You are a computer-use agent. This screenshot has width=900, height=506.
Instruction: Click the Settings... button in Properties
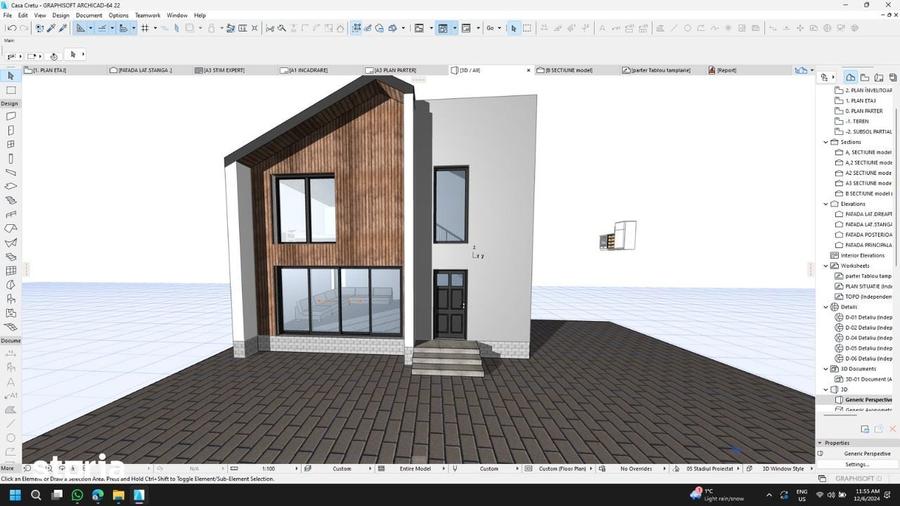coord(856,464)
